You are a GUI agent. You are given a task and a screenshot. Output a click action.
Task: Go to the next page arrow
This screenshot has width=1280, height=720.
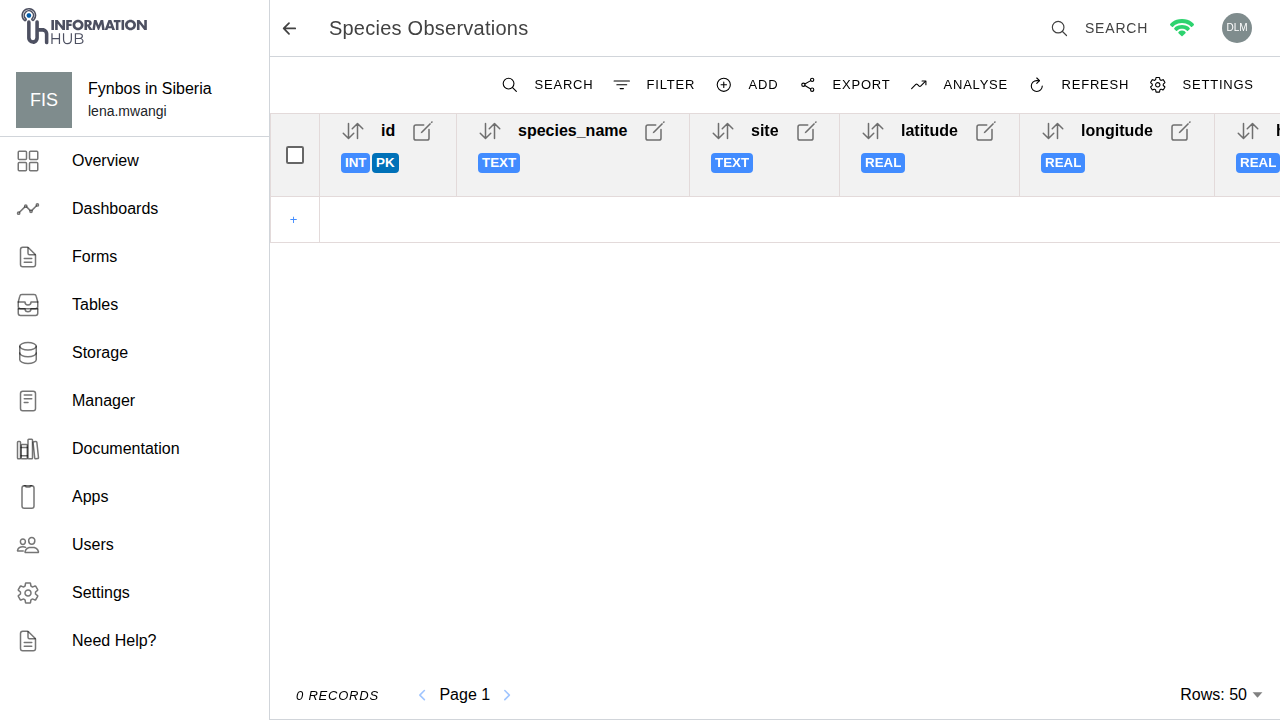(507, 695)
